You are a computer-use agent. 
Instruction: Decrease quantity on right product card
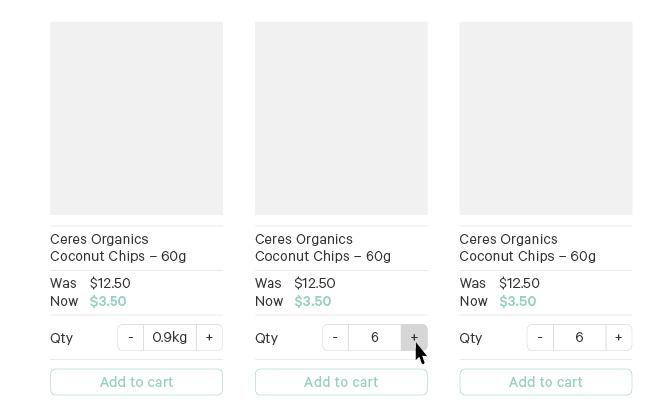(x=540, y=338)
